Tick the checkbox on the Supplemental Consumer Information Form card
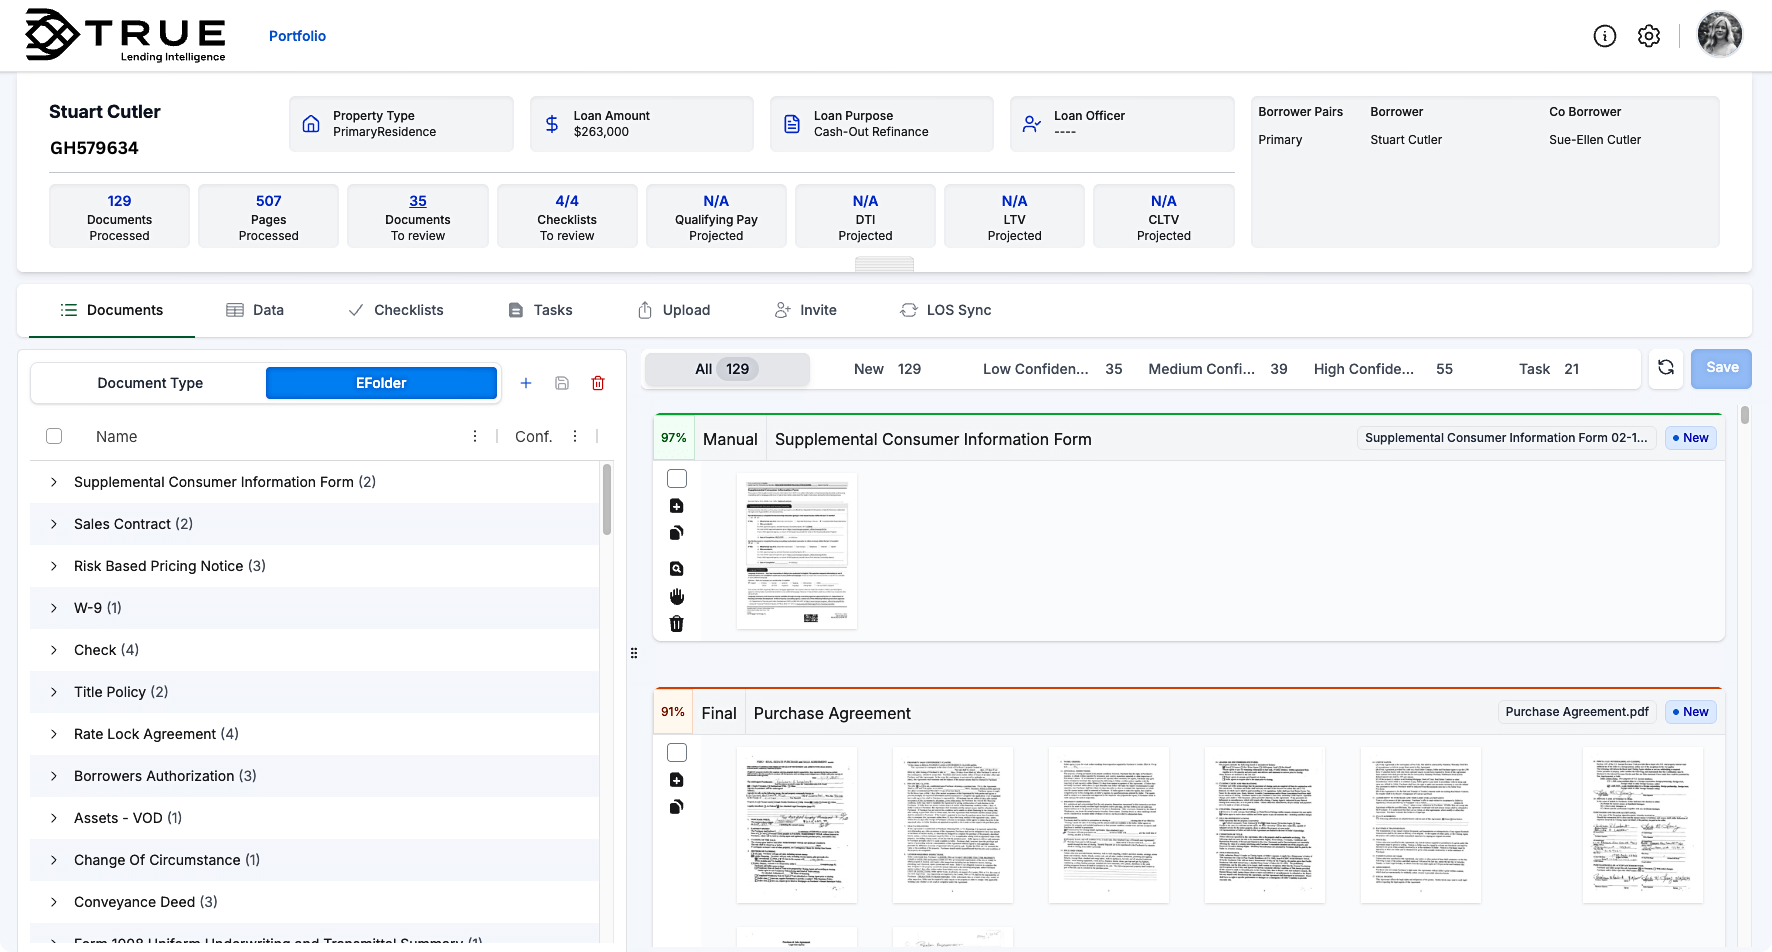 pyautogui.click(x=677, y=478)
